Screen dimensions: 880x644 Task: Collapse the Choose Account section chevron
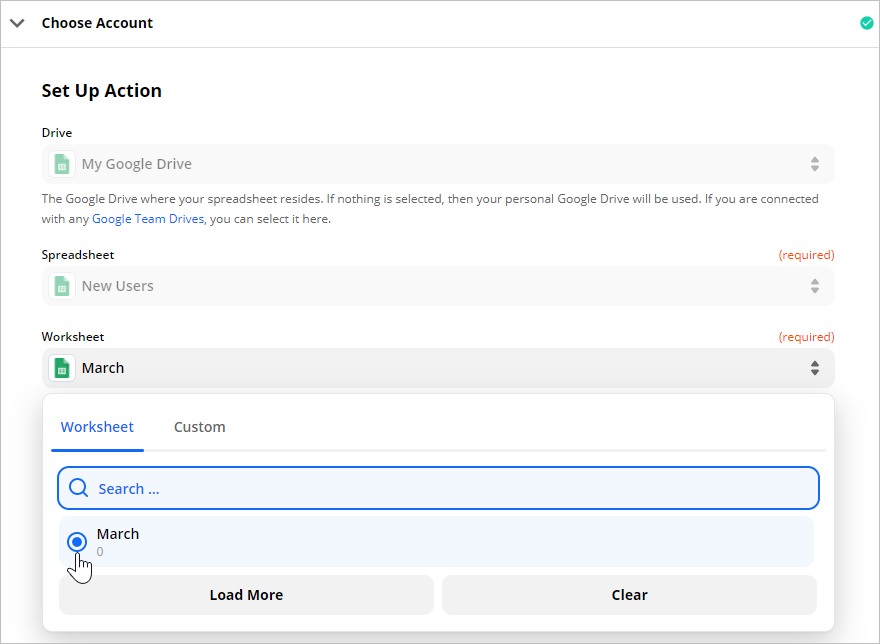[17, 23]
